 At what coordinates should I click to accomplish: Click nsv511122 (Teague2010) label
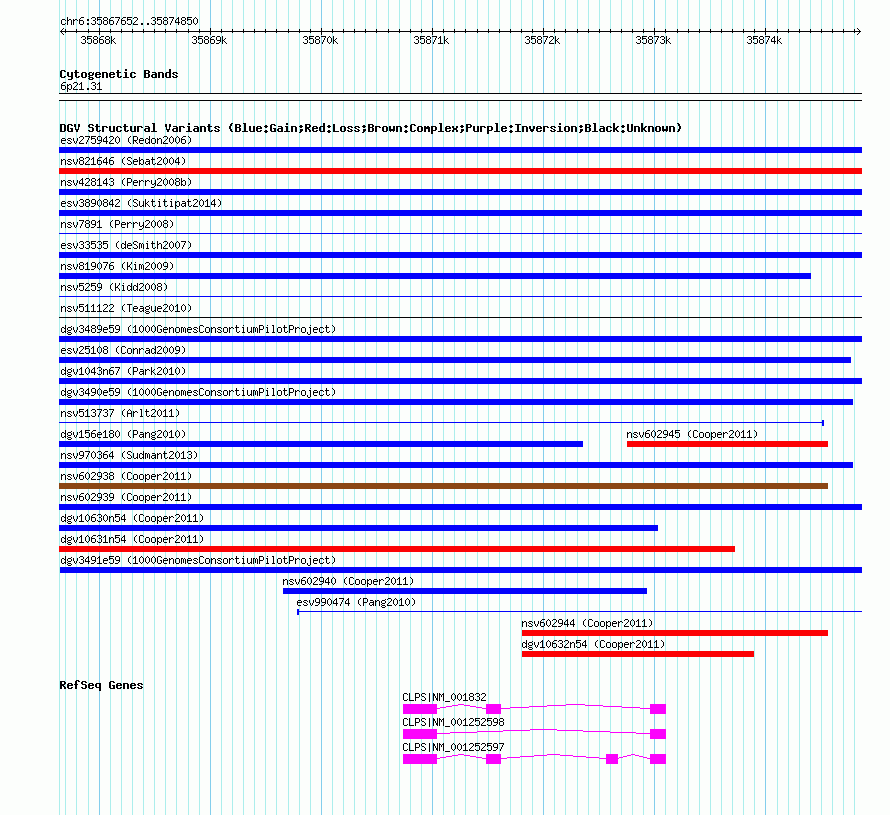tap(126, 308)
